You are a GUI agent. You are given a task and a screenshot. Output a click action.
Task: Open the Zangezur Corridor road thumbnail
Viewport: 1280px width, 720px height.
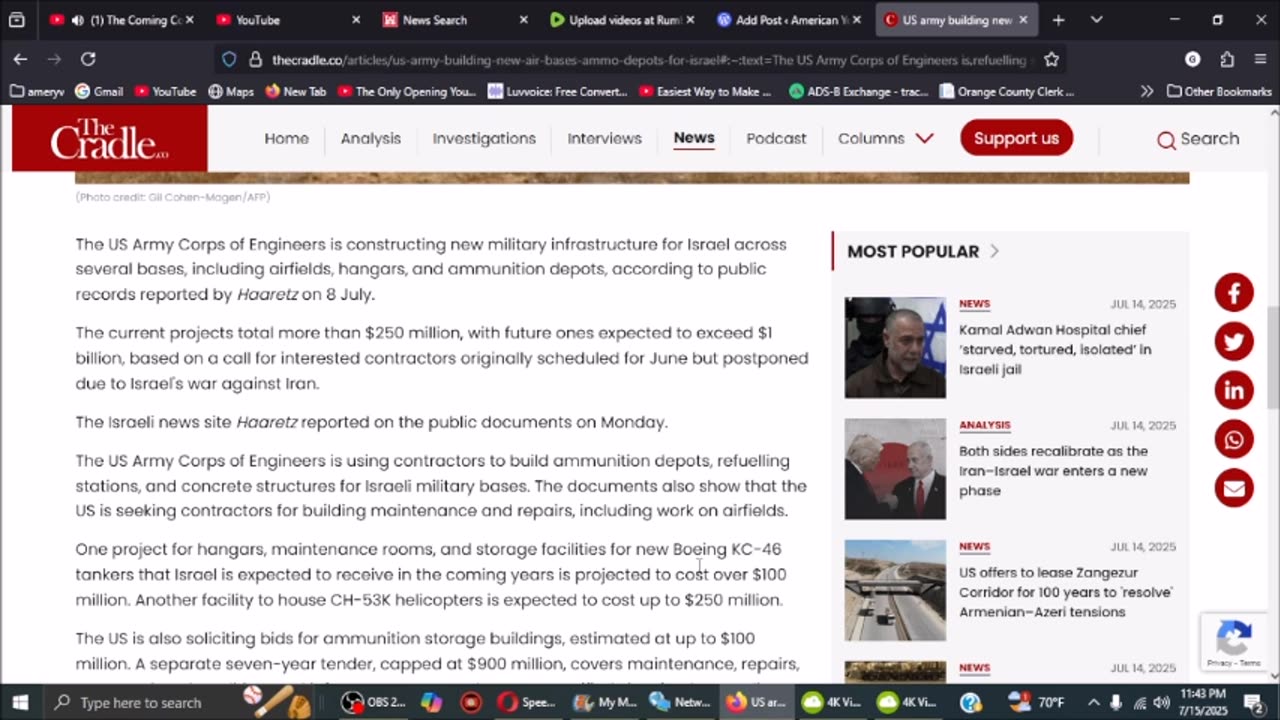pos(895,590)
